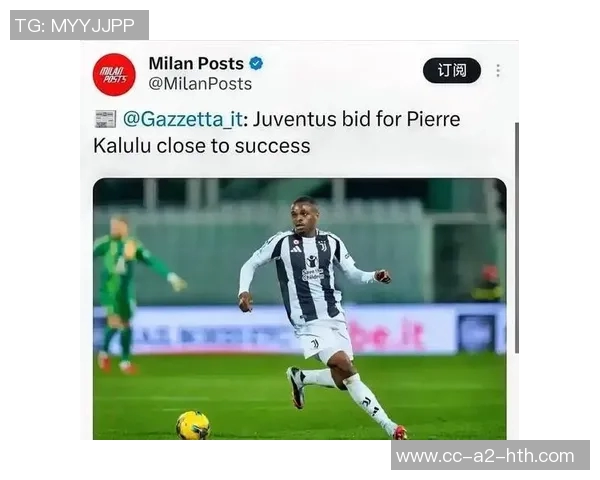
Task: Click the Juventus logo on the shorts
Action: [315, 343]
